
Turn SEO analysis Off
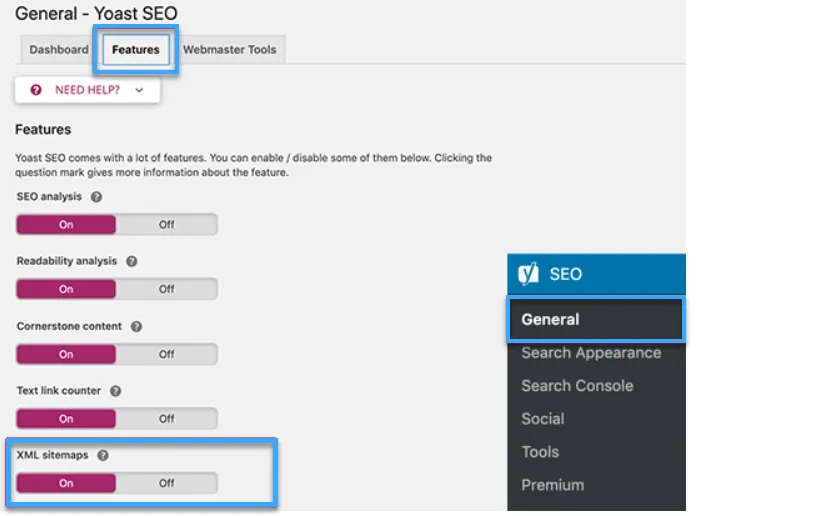pos(167,225)
